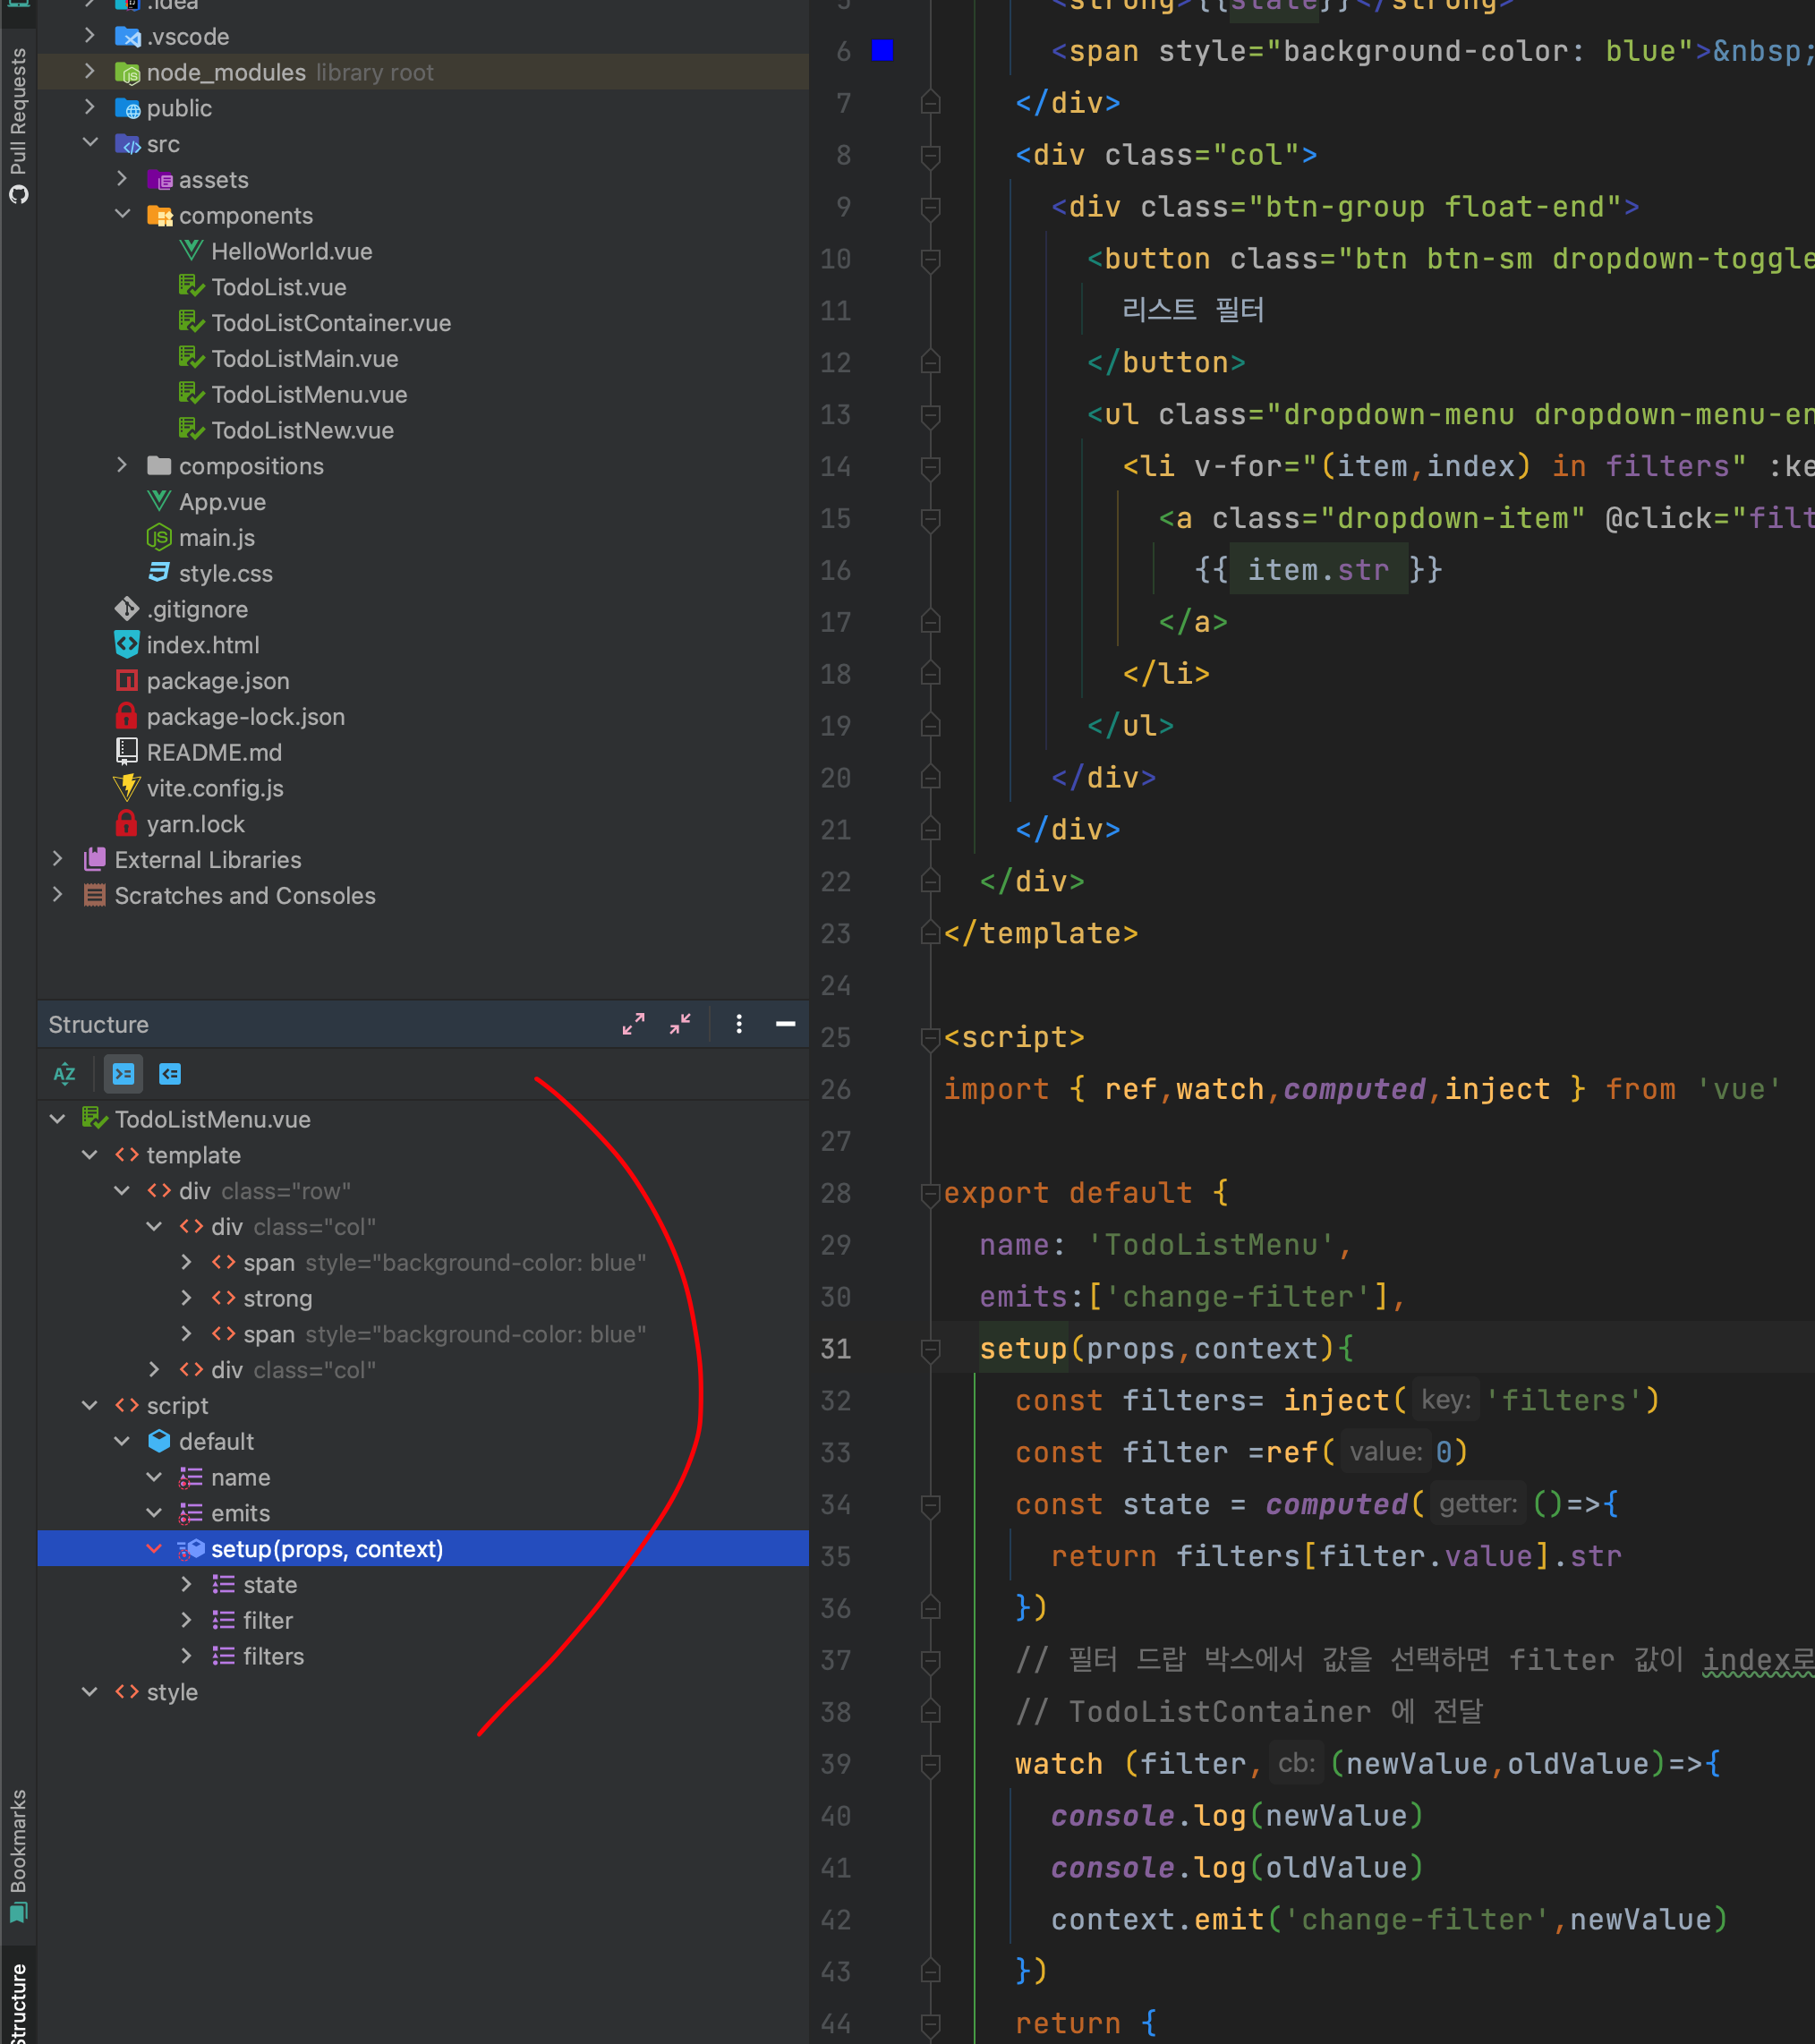The width and height of the screenshot is (1815, 2044).
Task: Click the index.html file icon
Action: 126,645
